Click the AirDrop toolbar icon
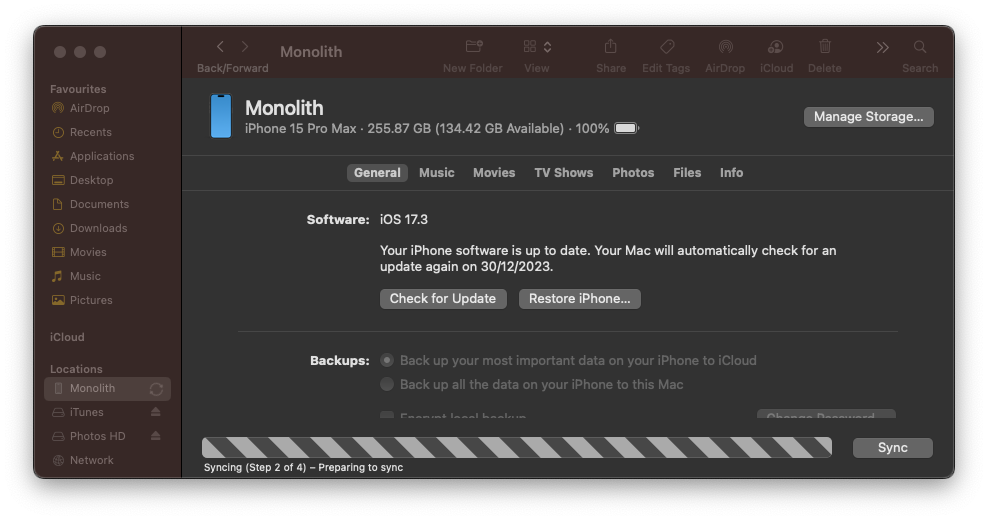 point(725,47)
